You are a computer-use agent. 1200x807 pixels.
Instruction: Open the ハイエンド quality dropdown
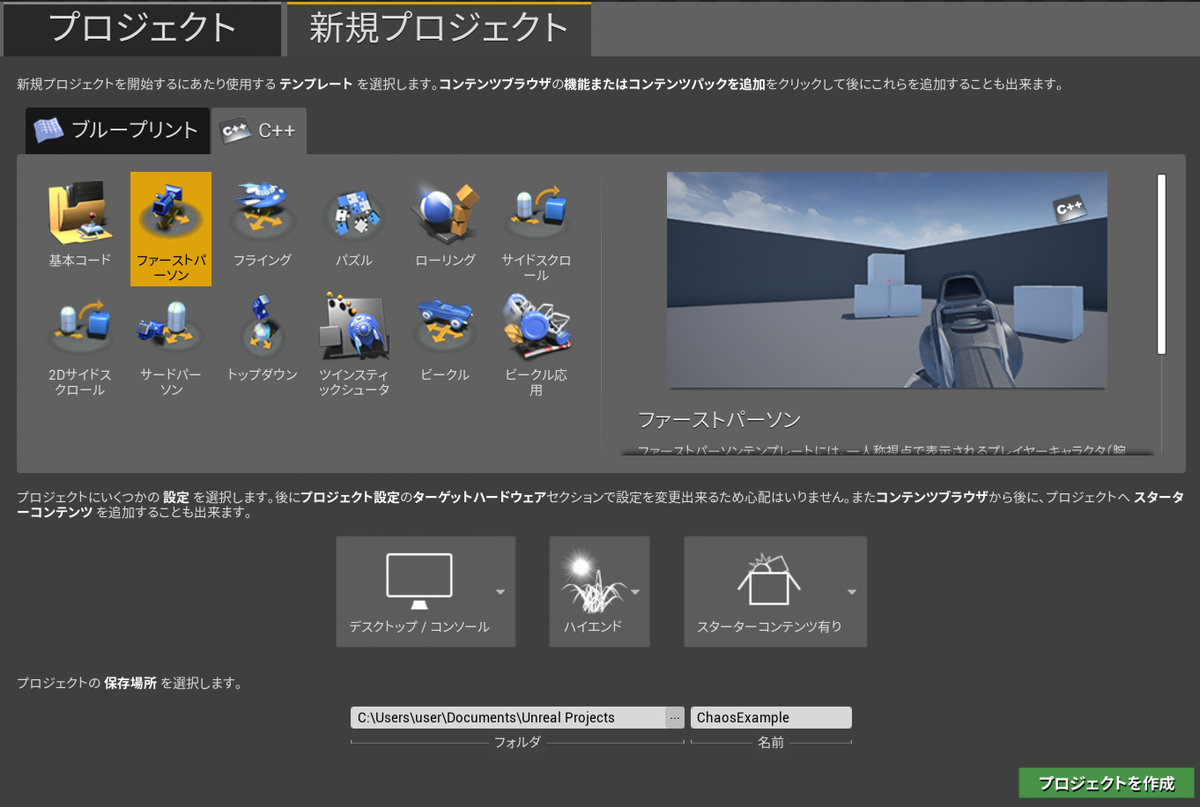(x=599, y=591)
